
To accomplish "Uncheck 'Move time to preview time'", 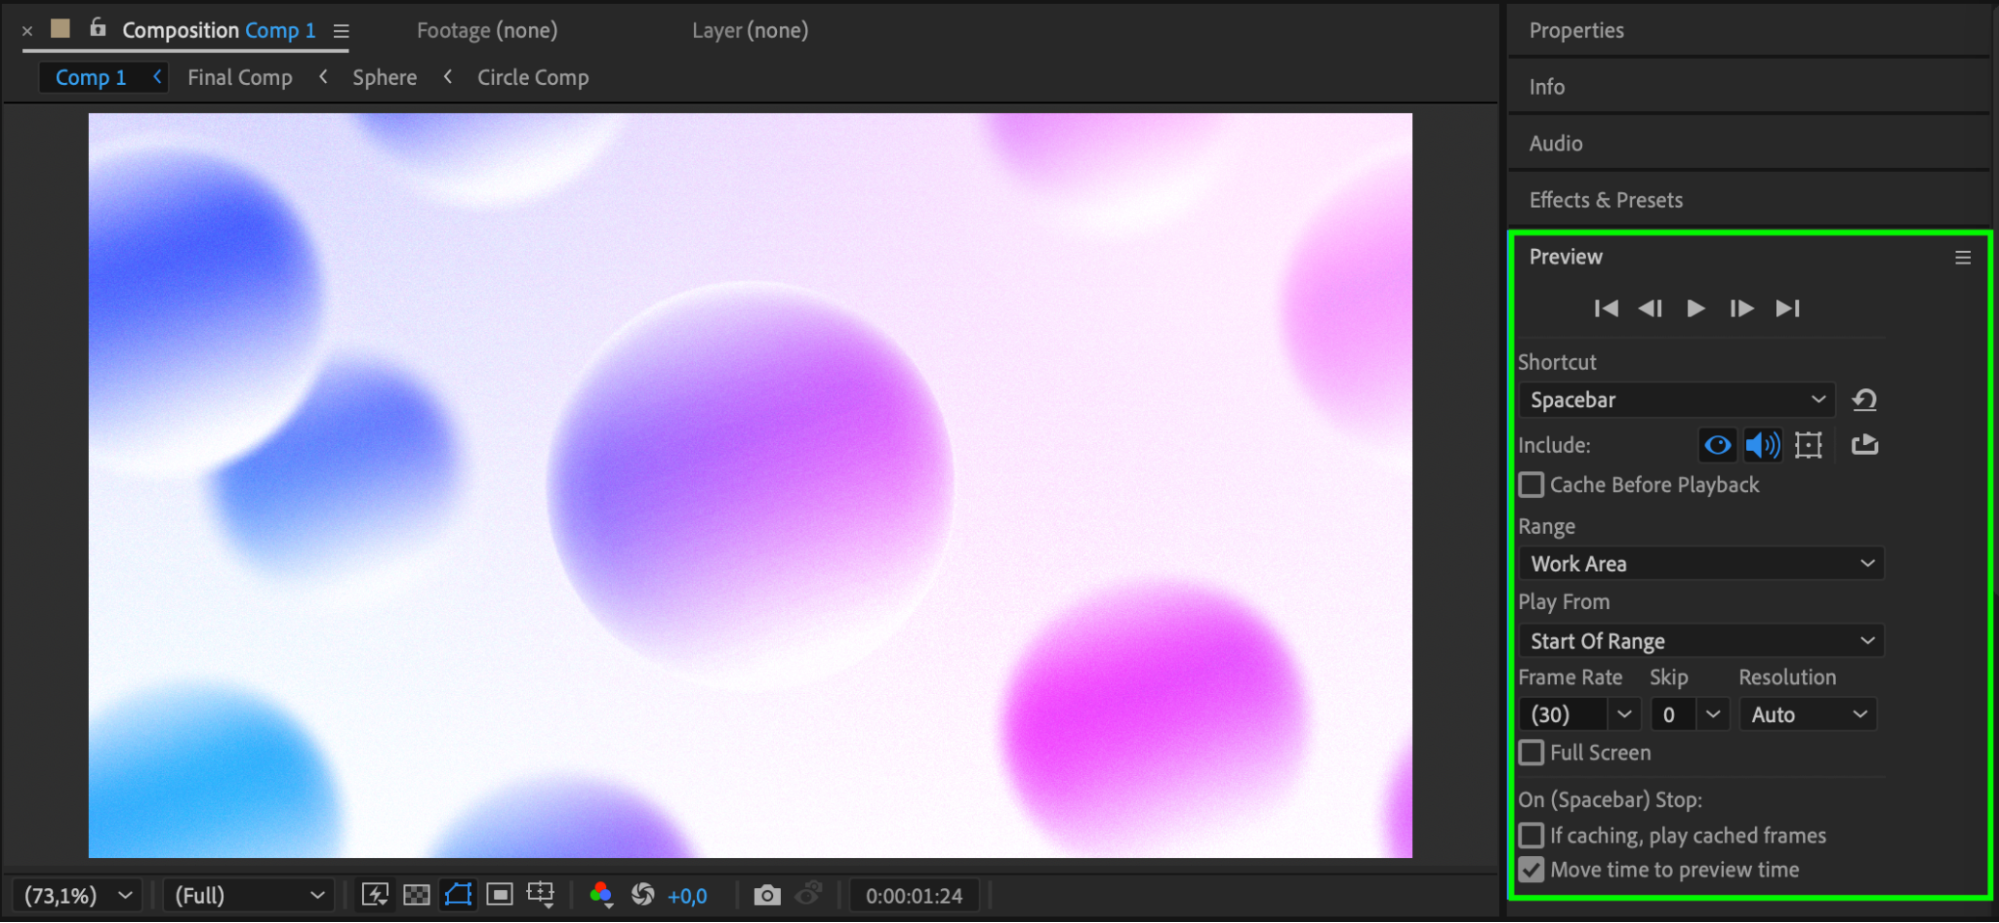I will [1531, 870].
